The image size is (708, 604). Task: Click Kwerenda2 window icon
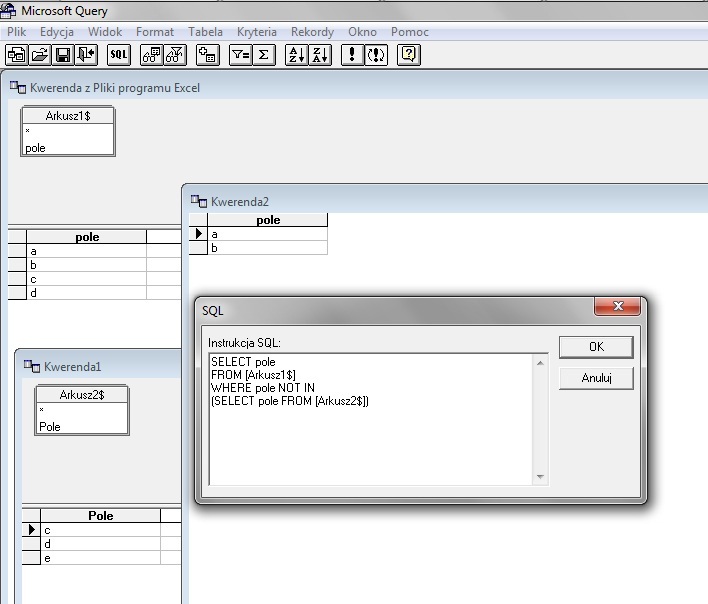tap(199, 201)
